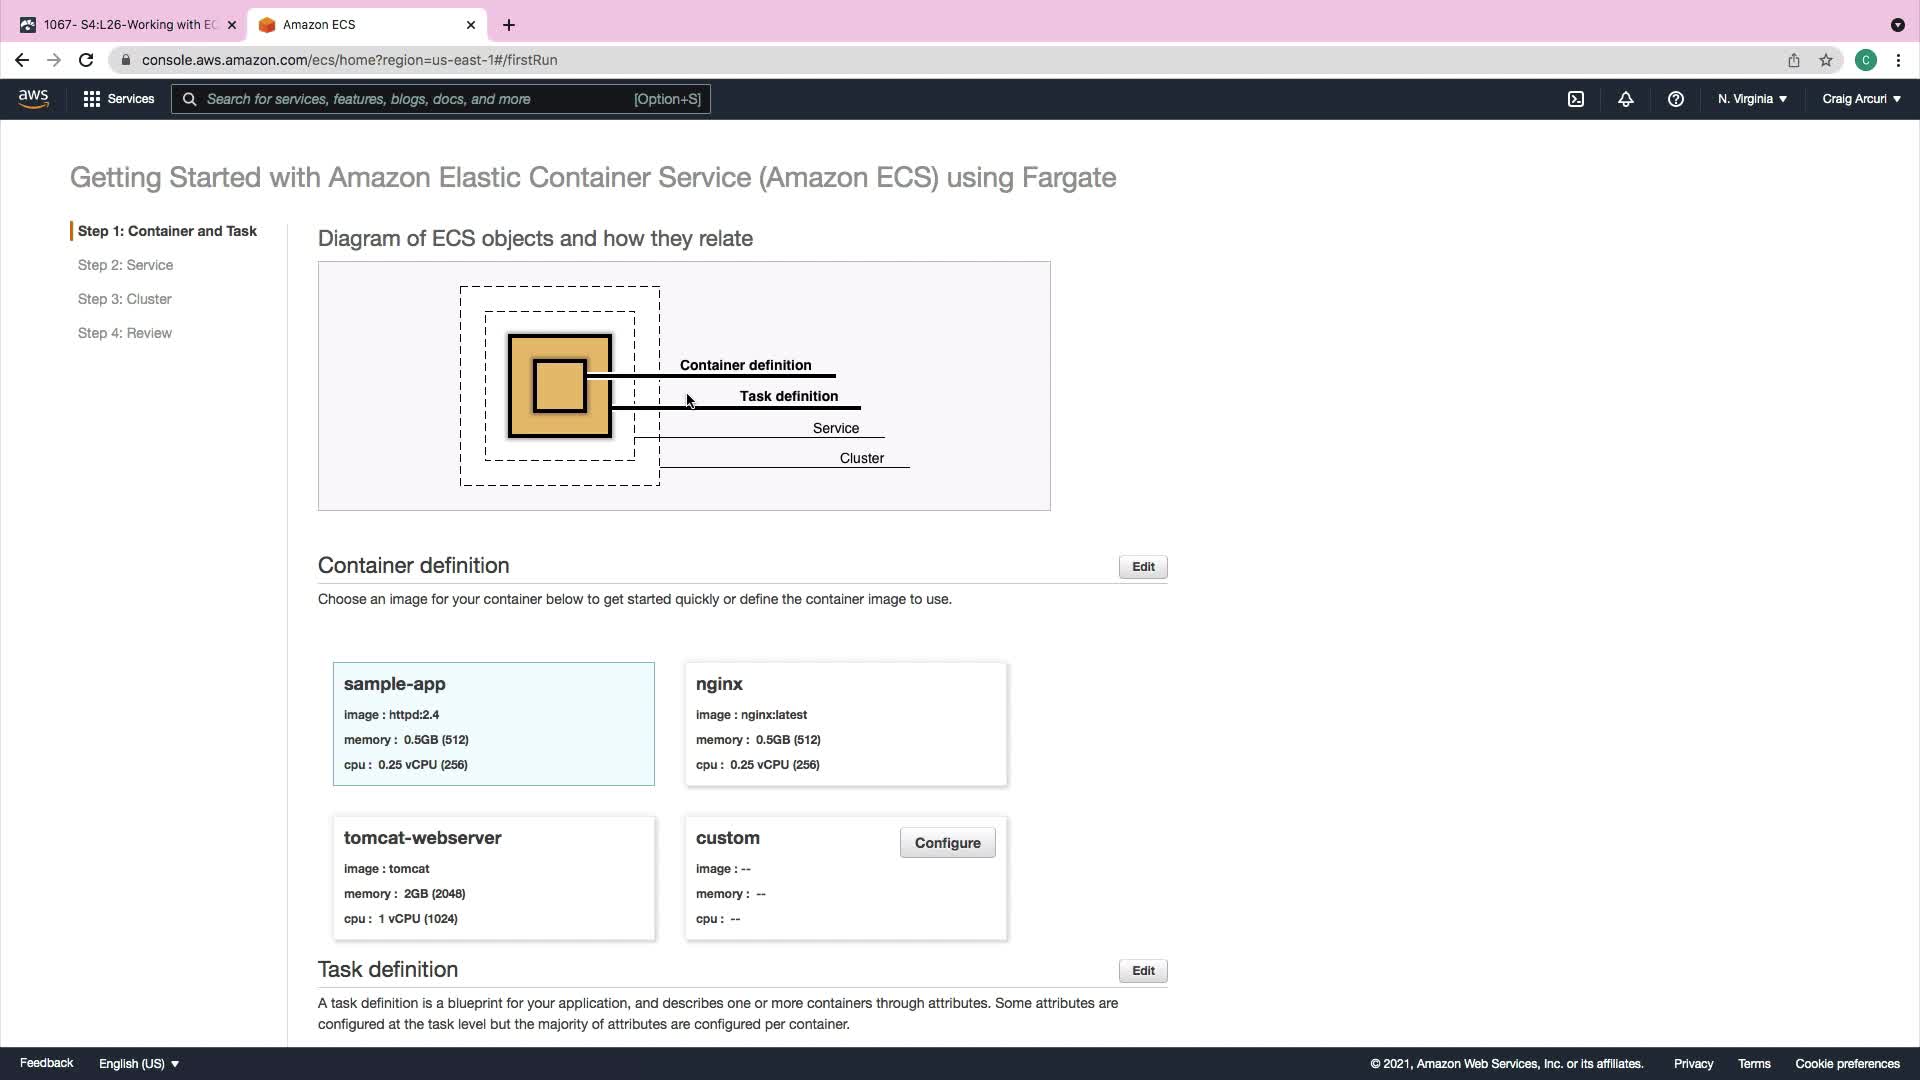Click Configure on the custom container
This screenshot has width=1920, height=1080.
946,843
